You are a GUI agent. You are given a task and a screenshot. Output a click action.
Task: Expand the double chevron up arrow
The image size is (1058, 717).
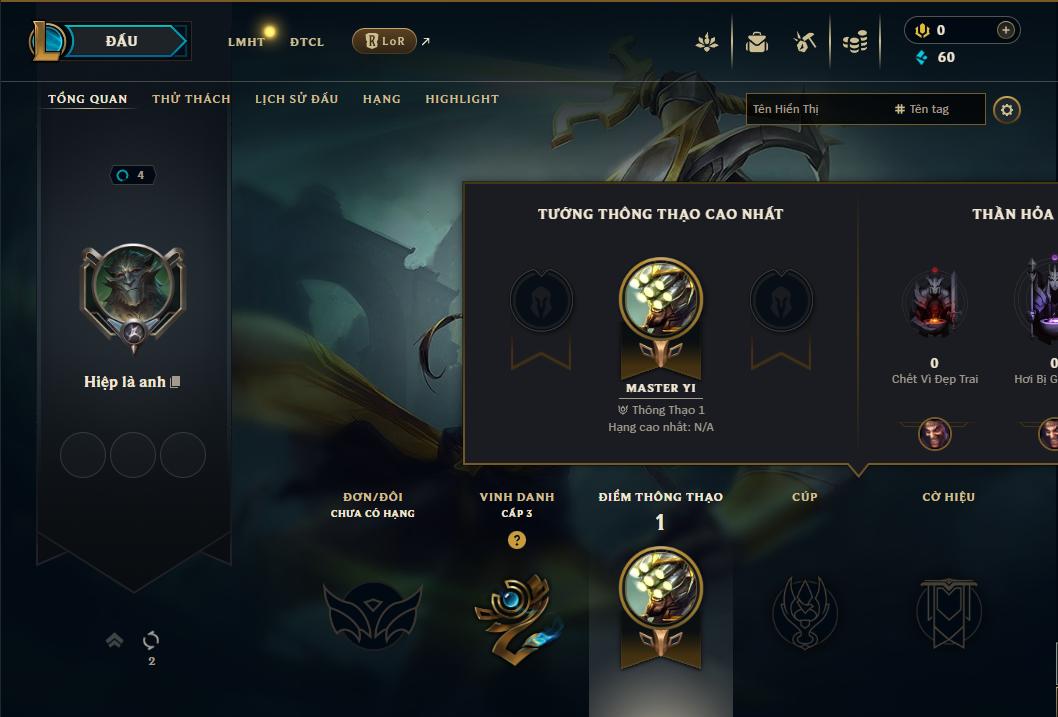coord(115,639)
